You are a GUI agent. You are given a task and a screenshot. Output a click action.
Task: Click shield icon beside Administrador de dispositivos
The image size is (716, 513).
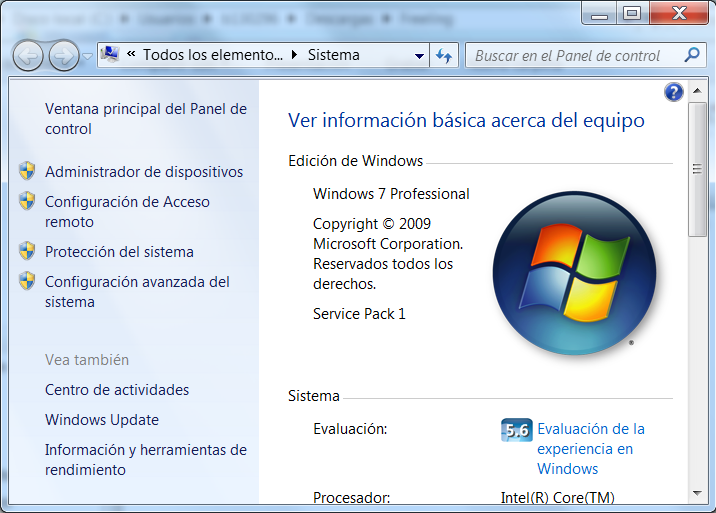click(27, 171)
